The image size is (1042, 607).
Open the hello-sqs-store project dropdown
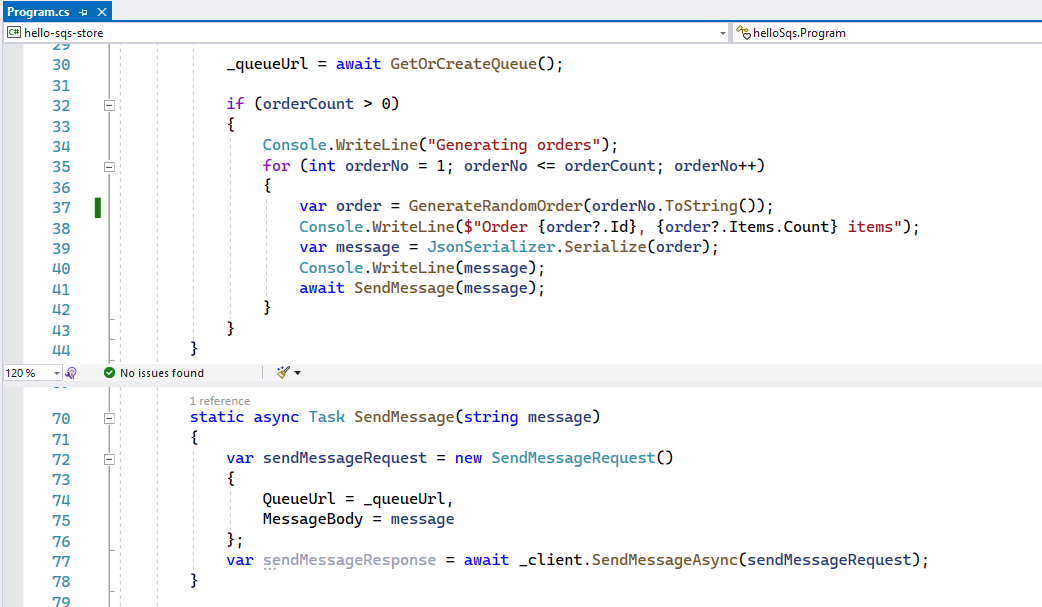coord(722,33)
